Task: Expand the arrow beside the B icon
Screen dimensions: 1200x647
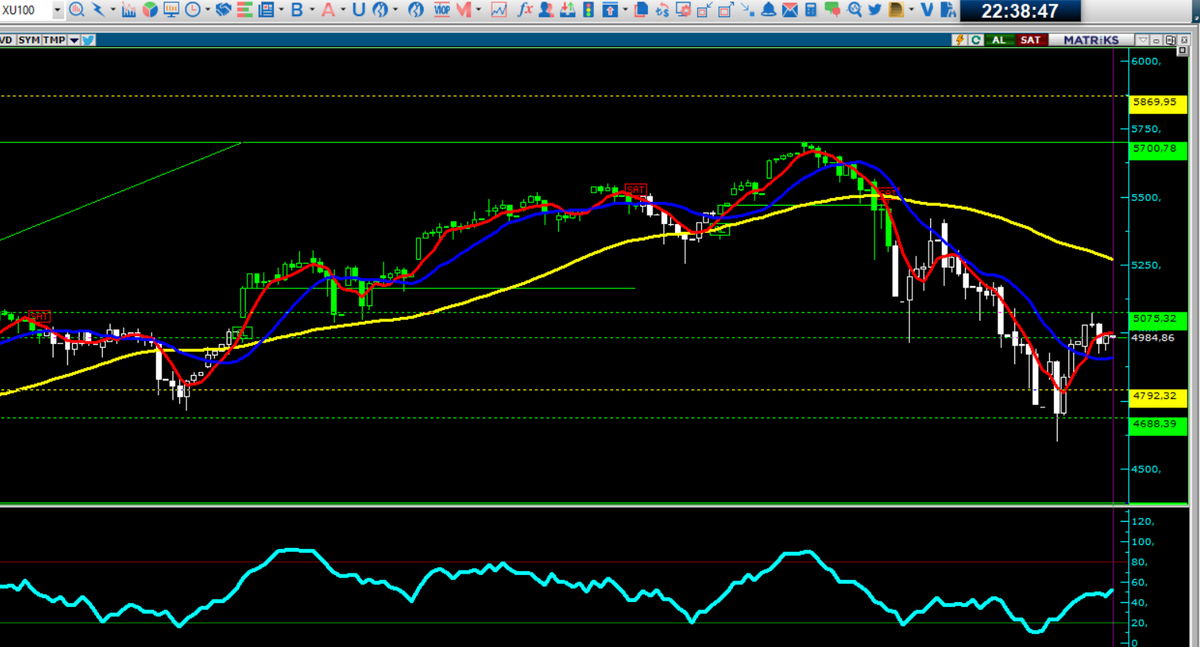Action: [310, 10]
